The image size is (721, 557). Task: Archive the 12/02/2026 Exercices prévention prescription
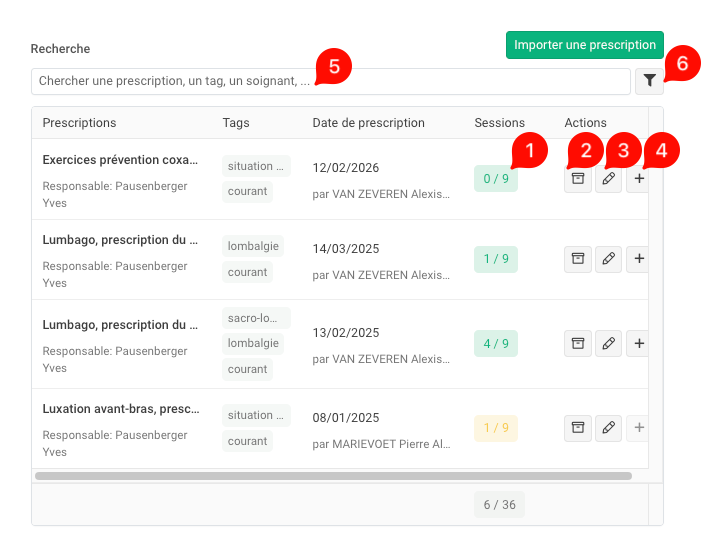[x=577, y=179]
